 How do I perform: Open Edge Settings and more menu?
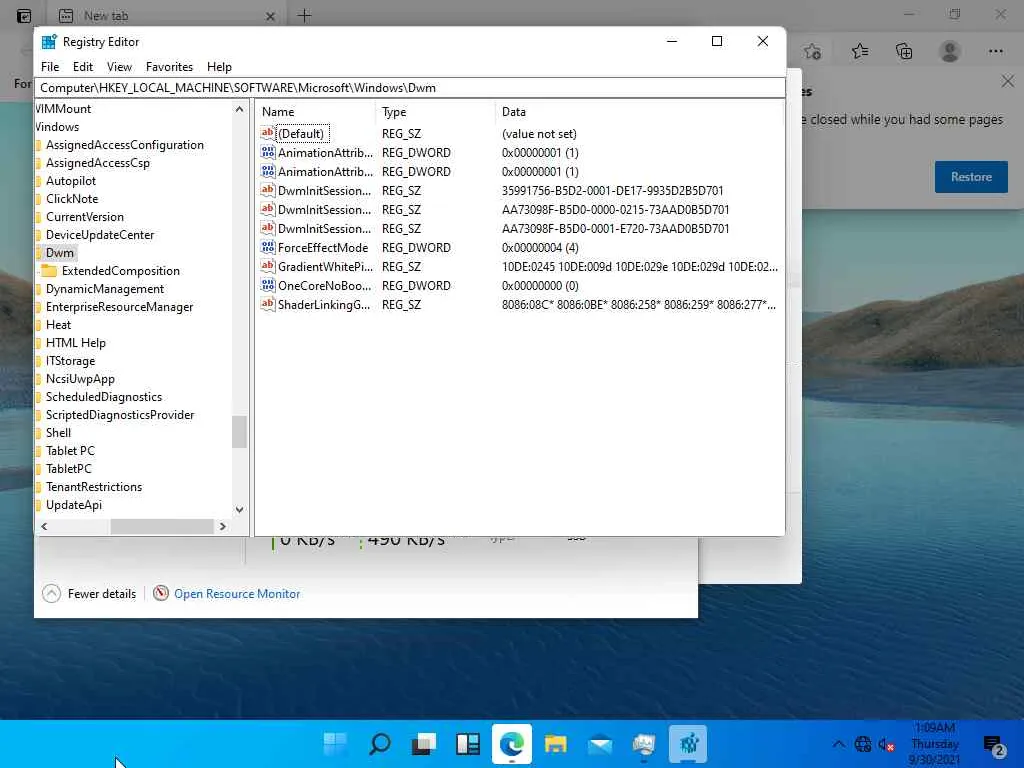(x=995, y=51)
